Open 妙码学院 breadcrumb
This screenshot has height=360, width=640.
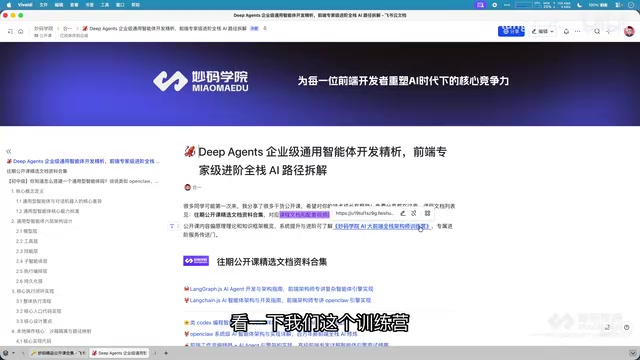click(44, 29)
